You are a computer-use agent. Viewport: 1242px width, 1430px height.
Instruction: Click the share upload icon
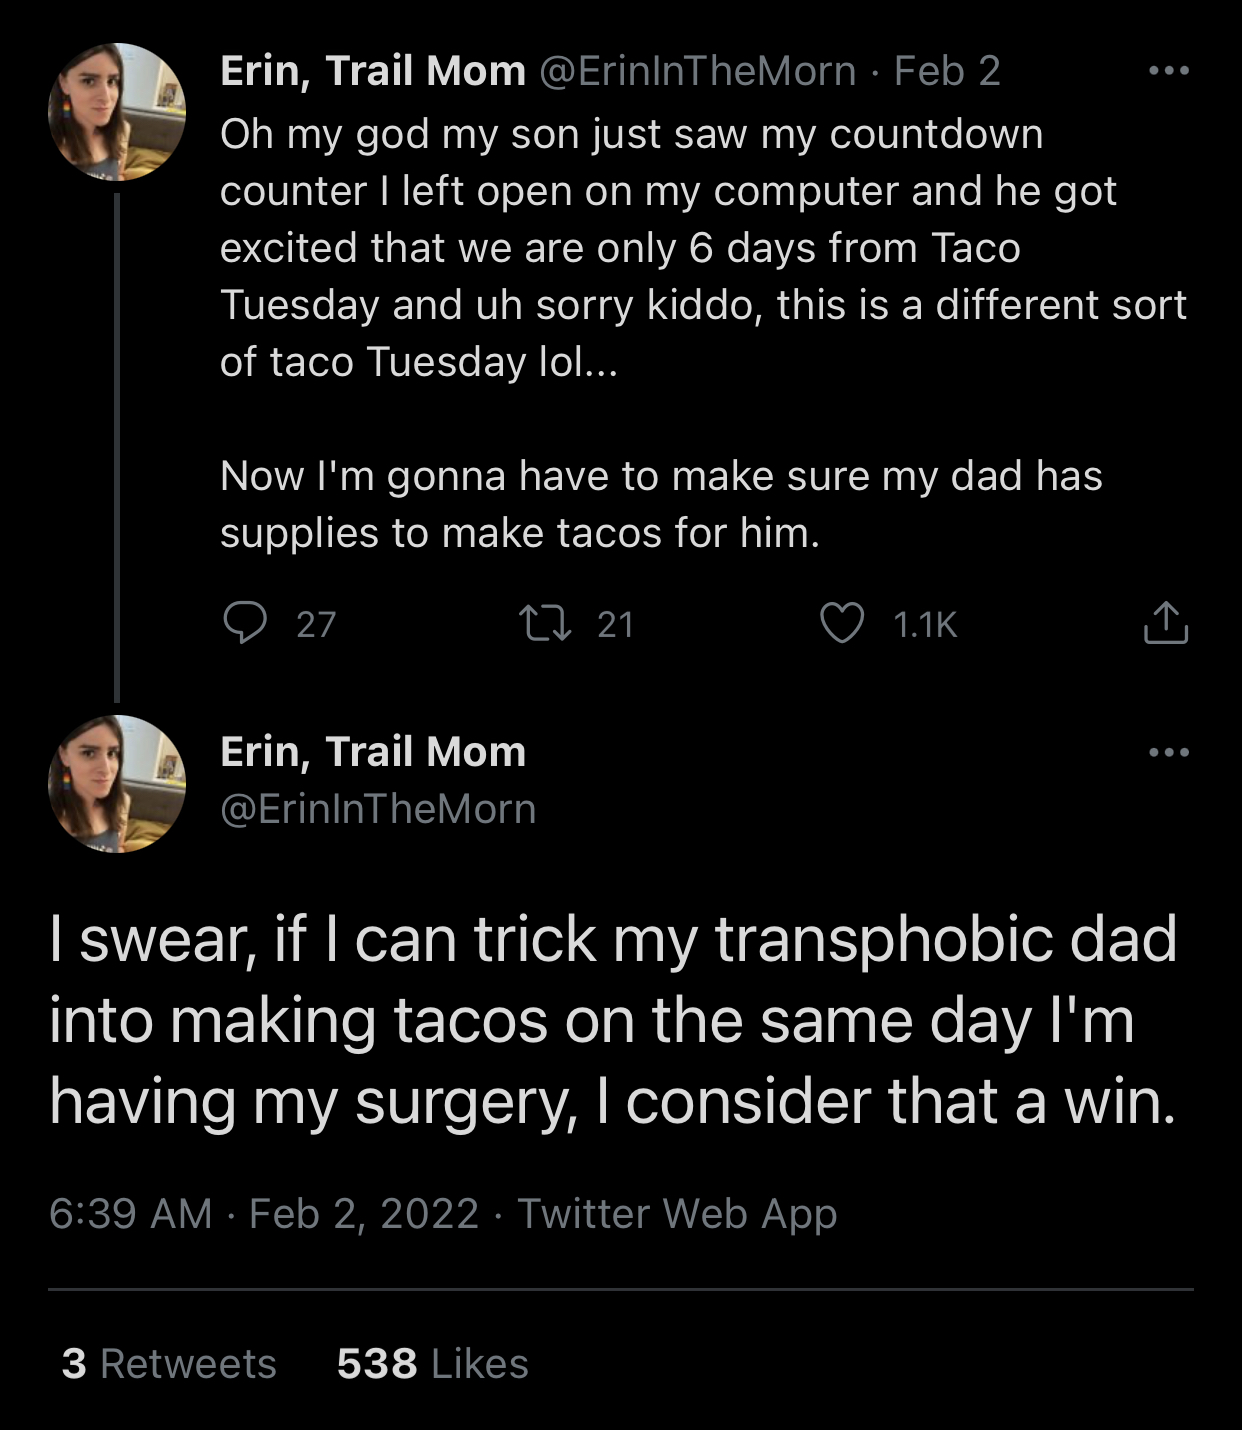click(1165, 623)
